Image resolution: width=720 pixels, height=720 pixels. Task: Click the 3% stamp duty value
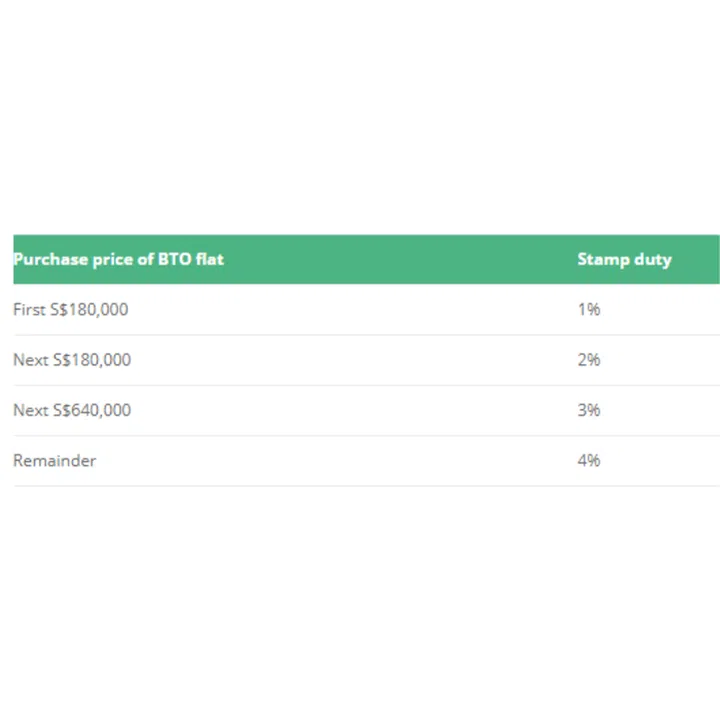point(589,410)
